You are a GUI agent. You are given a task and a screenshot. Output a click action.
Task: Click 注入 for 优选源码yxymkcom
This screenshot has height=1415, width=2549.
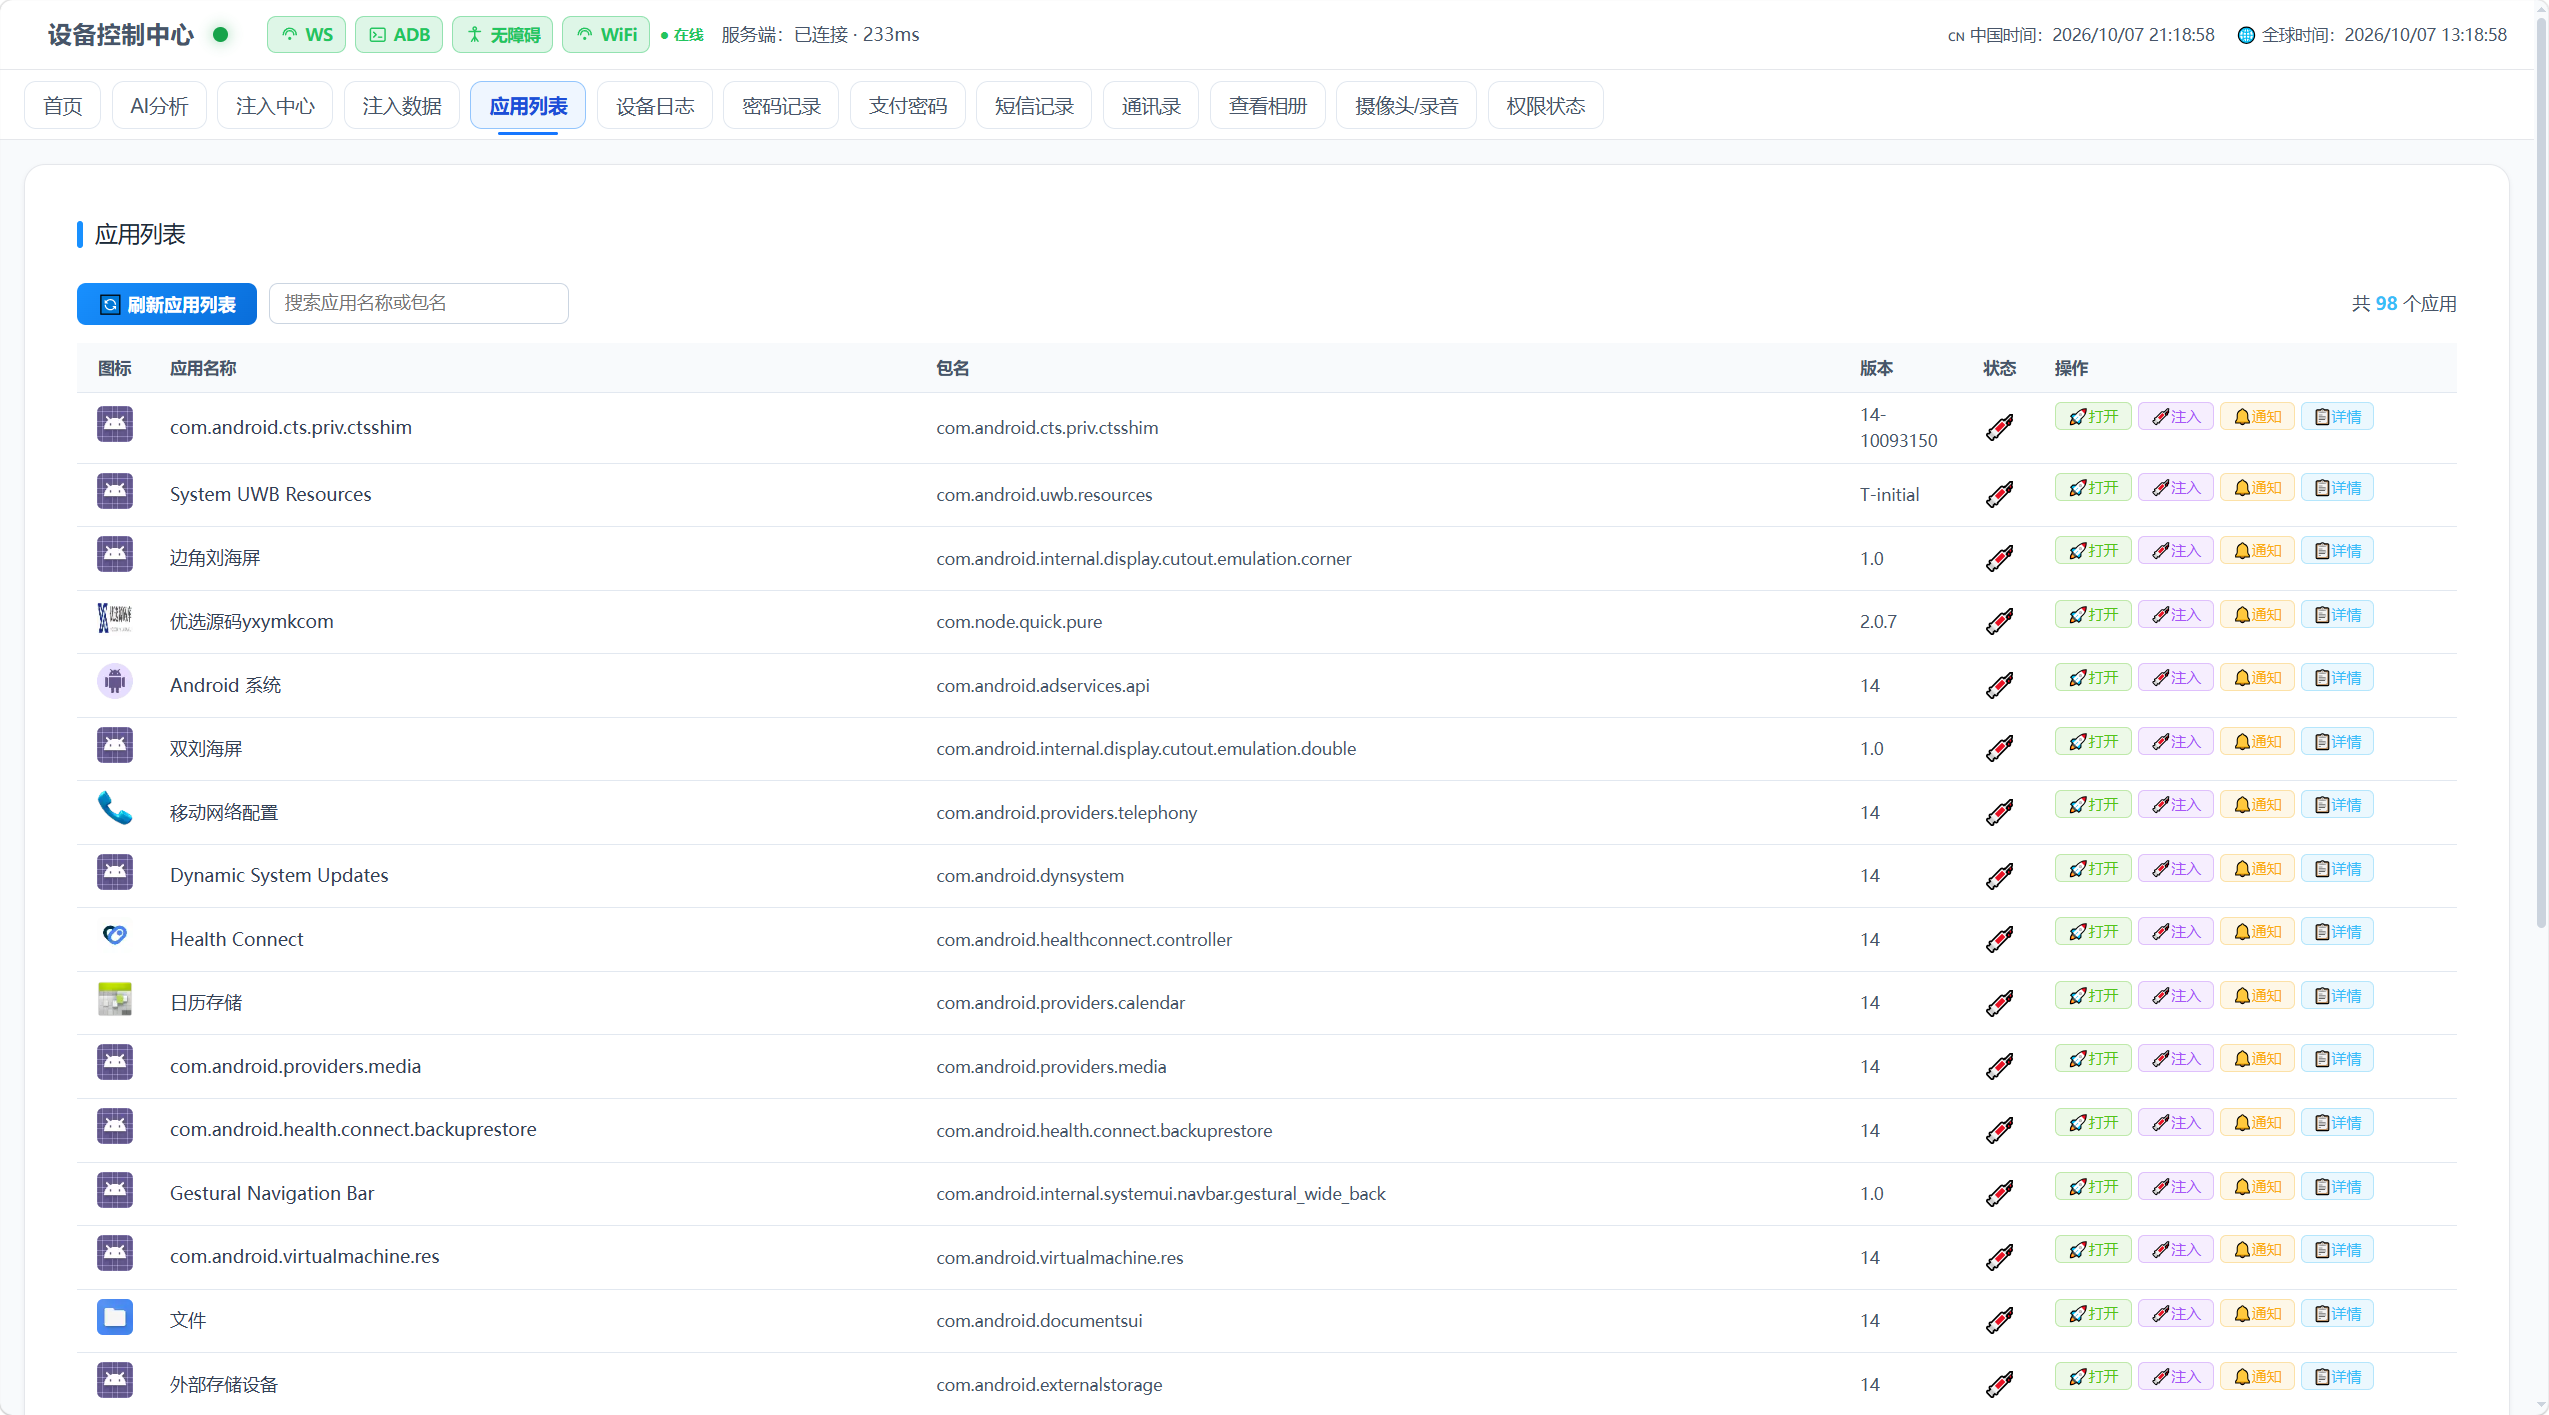2176,615
